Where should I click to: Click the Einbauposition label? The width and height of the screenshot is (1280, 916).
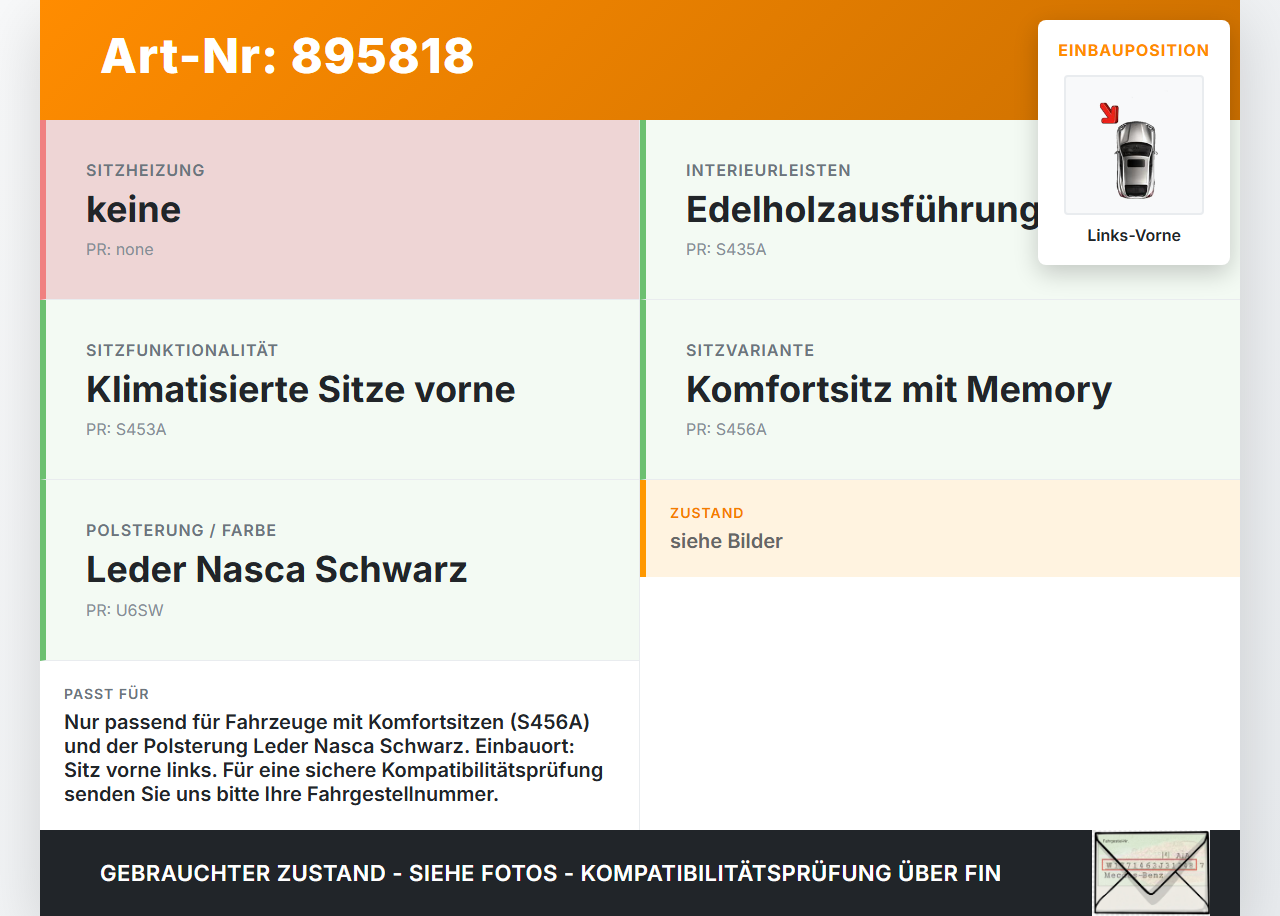pyautogui.click(x=1134, y=50)
